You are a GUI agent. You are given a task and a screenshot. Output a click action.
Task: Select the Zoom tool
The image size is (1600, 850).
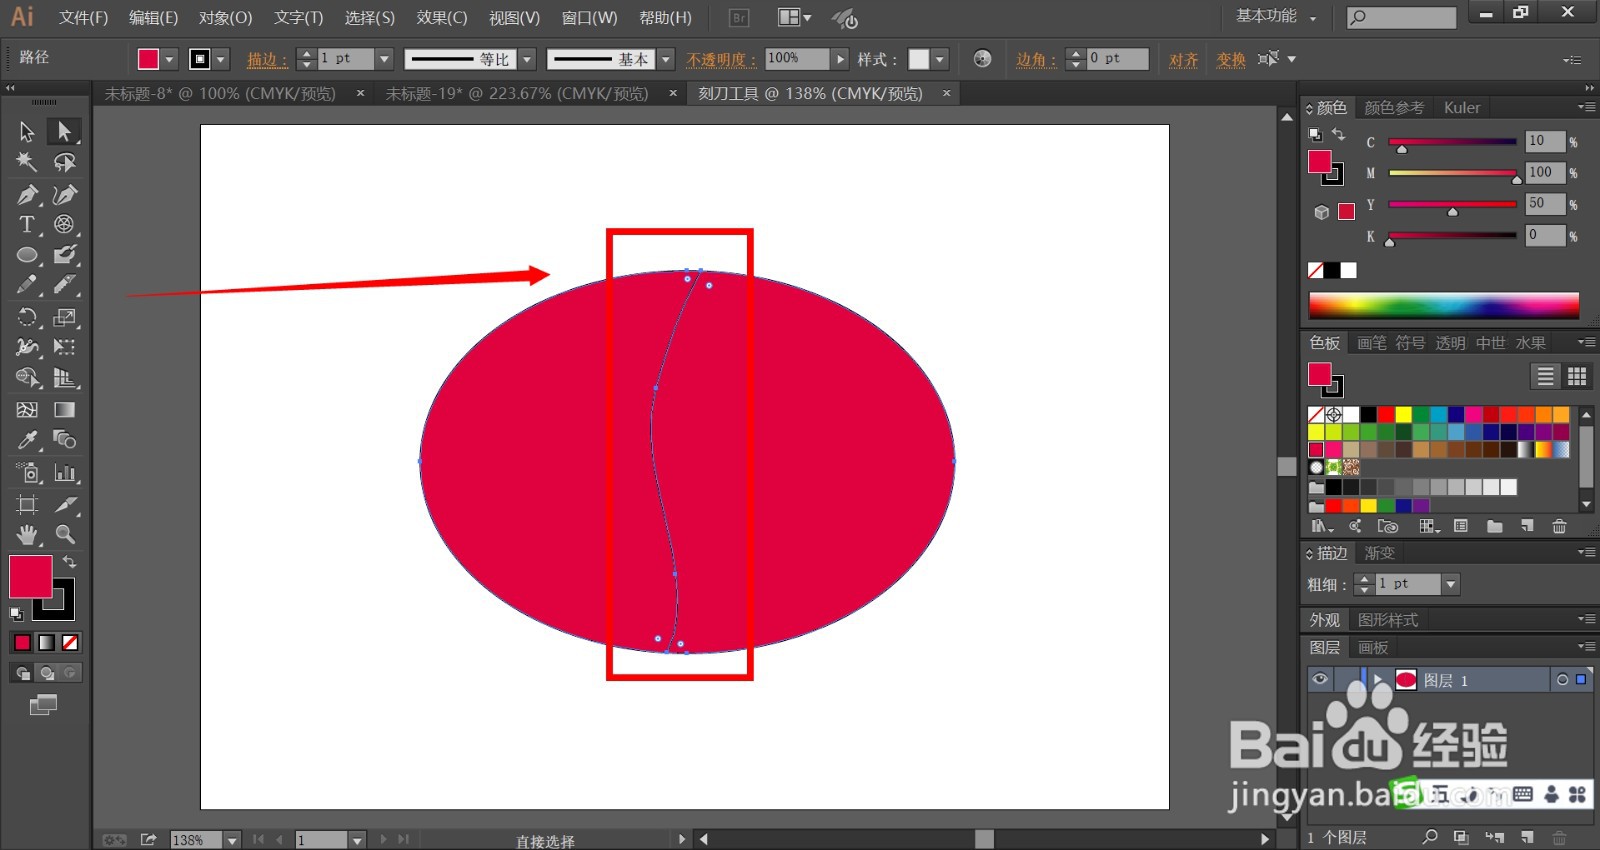[x=65, y=534]
